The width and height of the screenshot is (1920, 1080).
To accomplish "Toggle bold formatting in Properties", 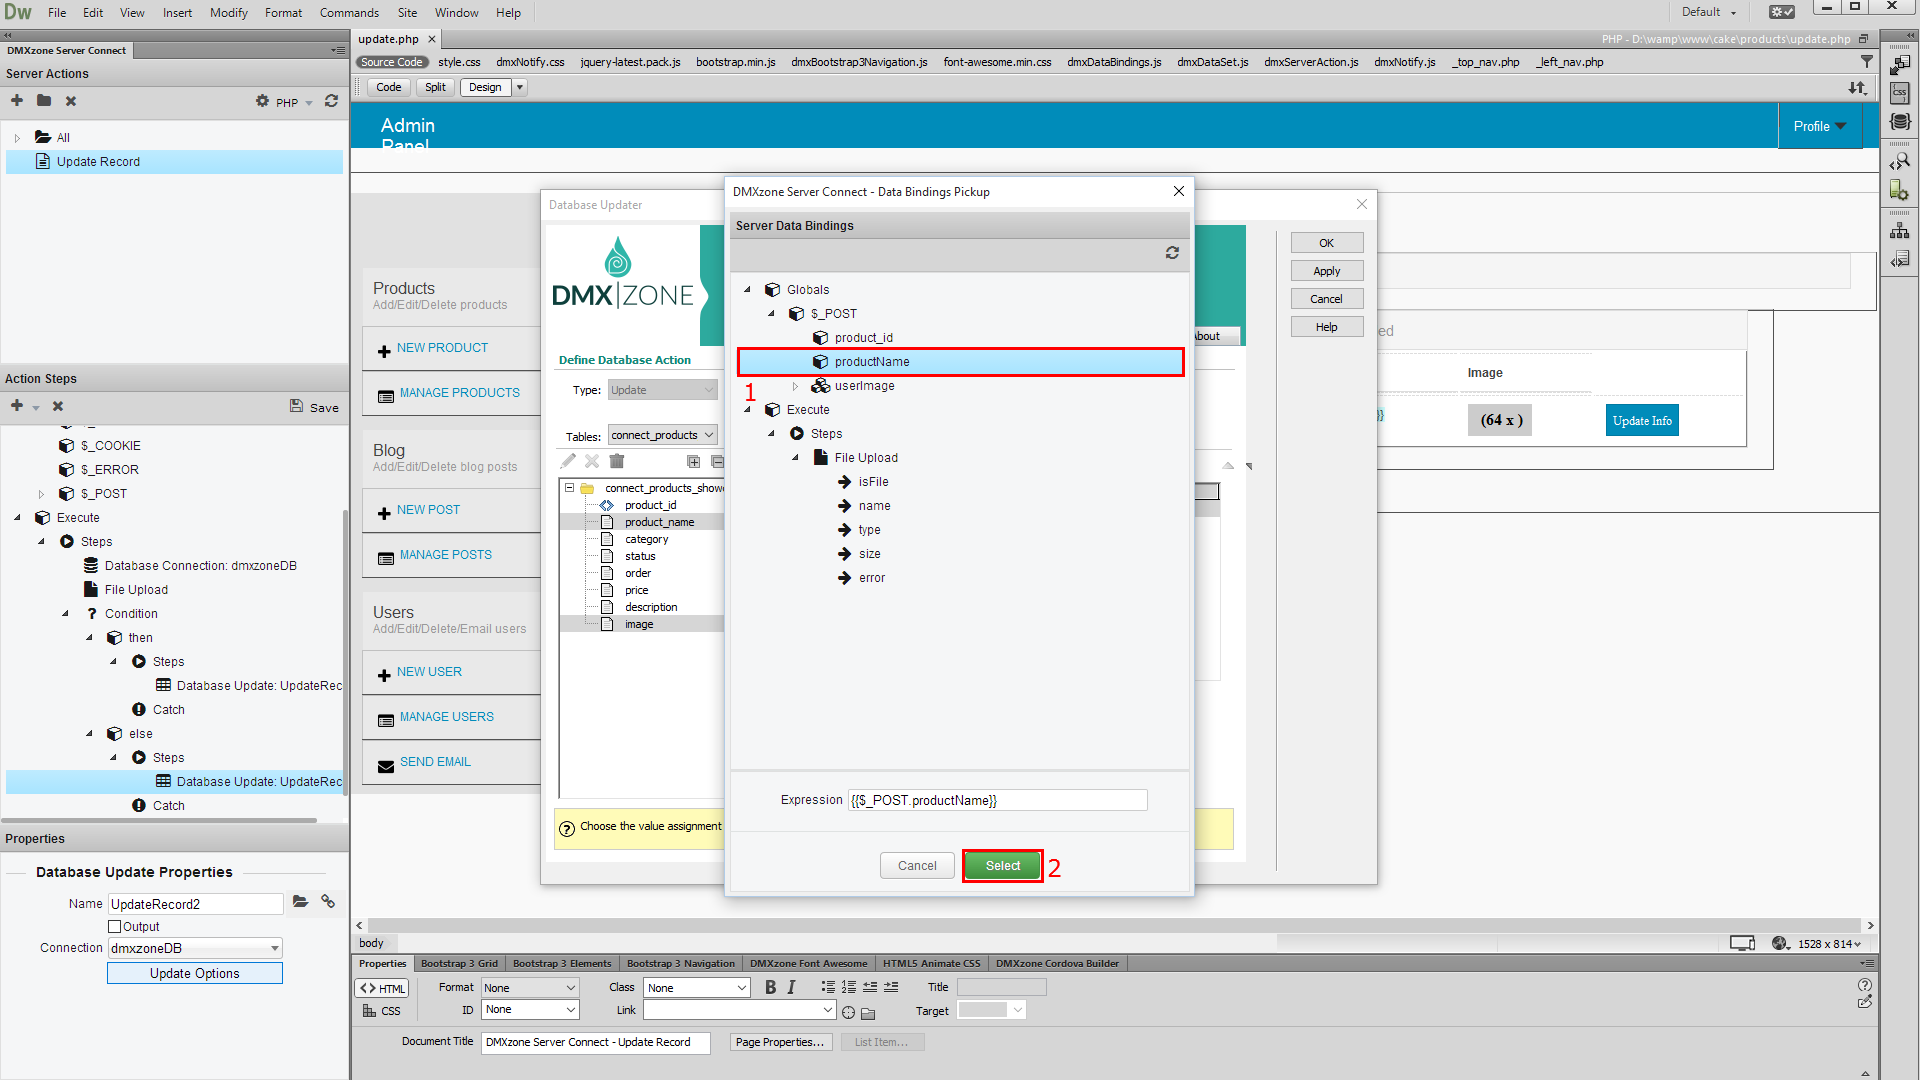I will tap(770, 987).
